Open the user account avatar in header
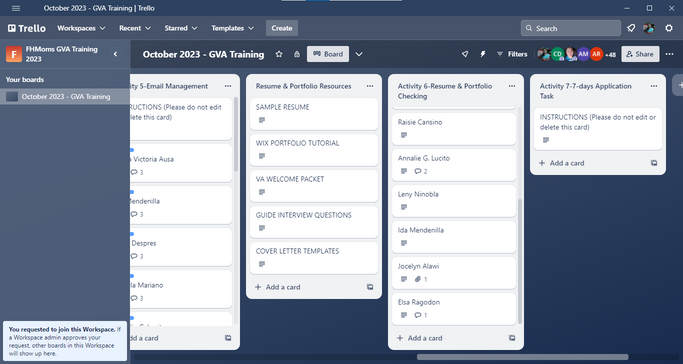This screenshot has width=683, height=364. [x=649, y=28]
